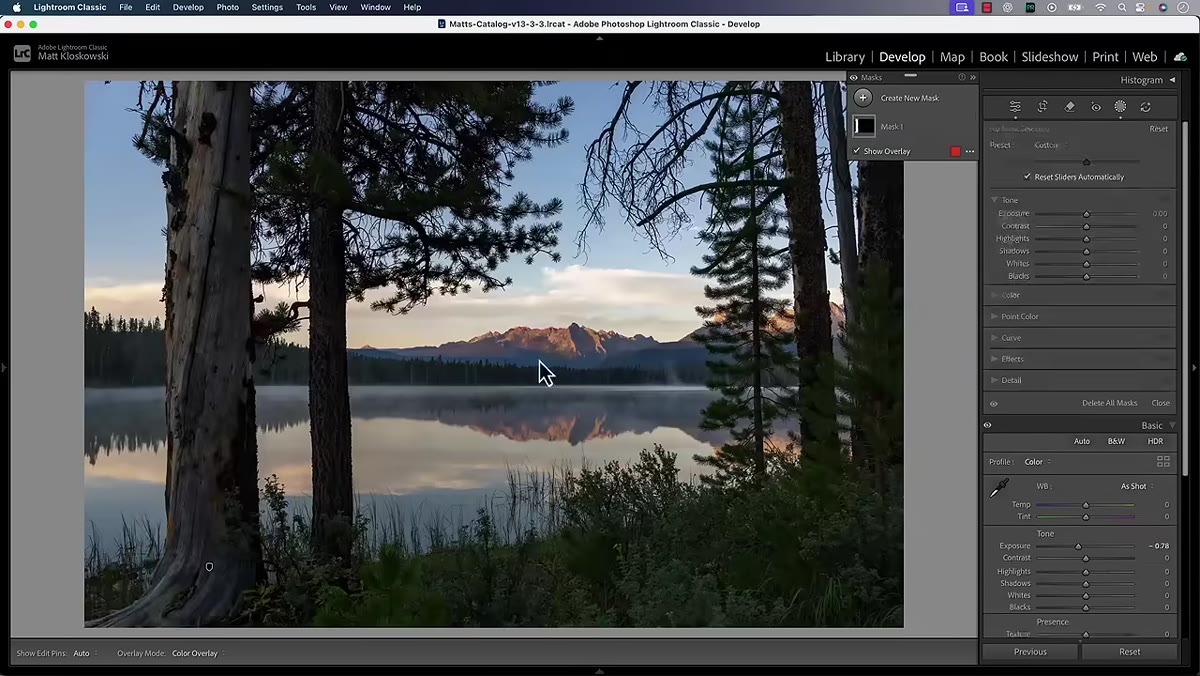
Task: Select the Red Eye correction tool
Action: pyautogui.click(x=1096, y=107)
